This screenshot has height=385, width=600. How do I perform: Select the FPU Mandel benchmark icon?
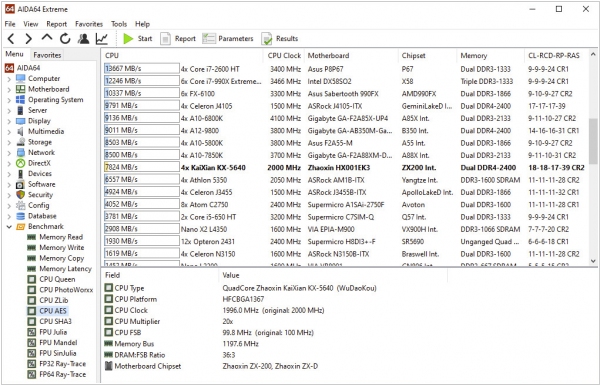(x=32, y=343)
